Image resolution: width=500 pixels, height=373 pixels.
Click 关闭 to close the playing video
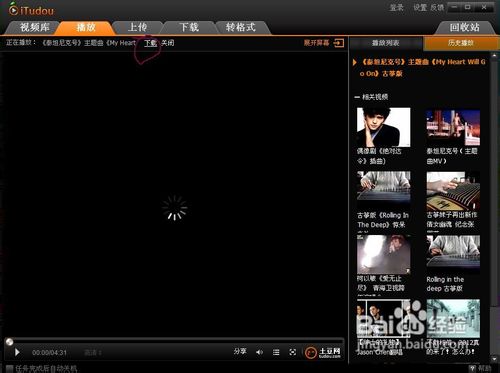[168, 43]
